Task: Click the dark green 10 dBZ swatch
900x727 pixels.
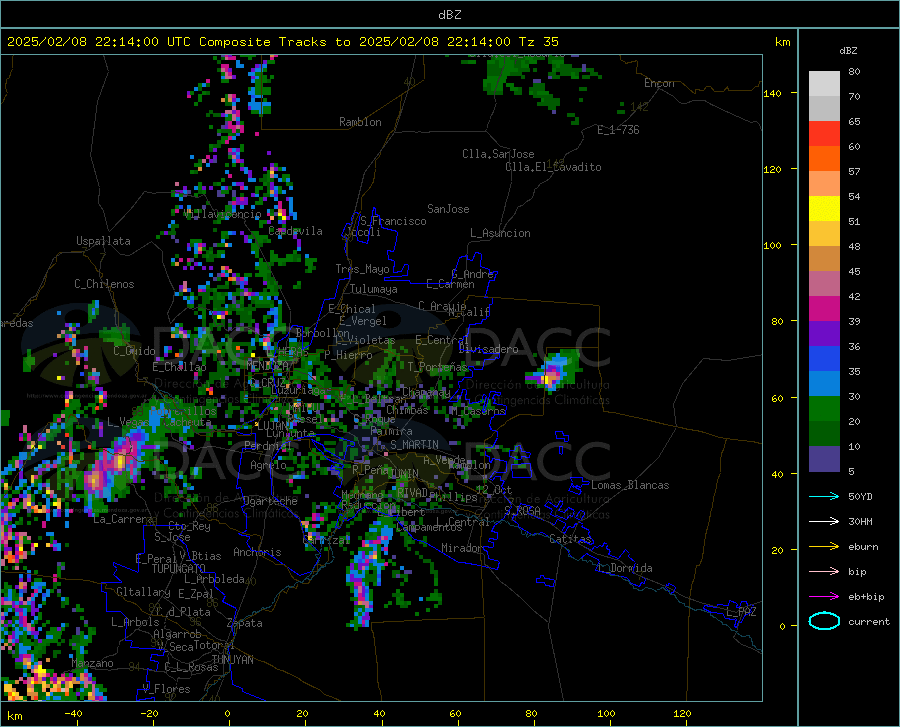Action: [x=824, y=434]
